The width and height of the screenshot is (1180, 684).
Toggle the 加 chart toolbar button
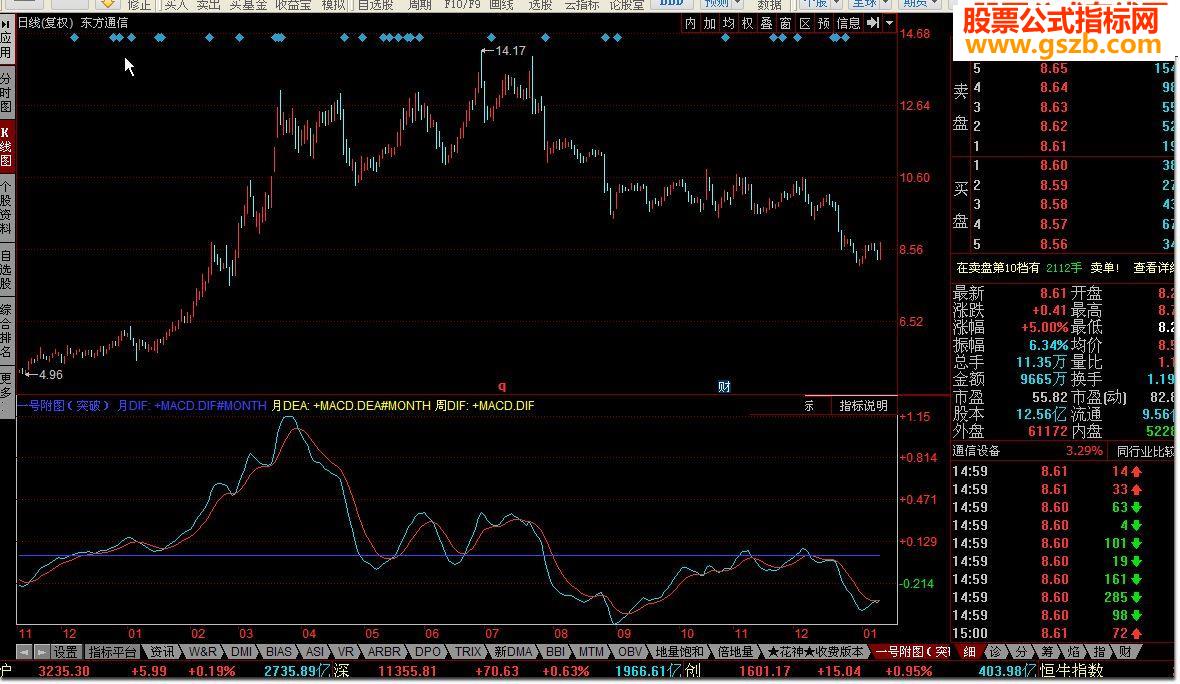[710, 23]
